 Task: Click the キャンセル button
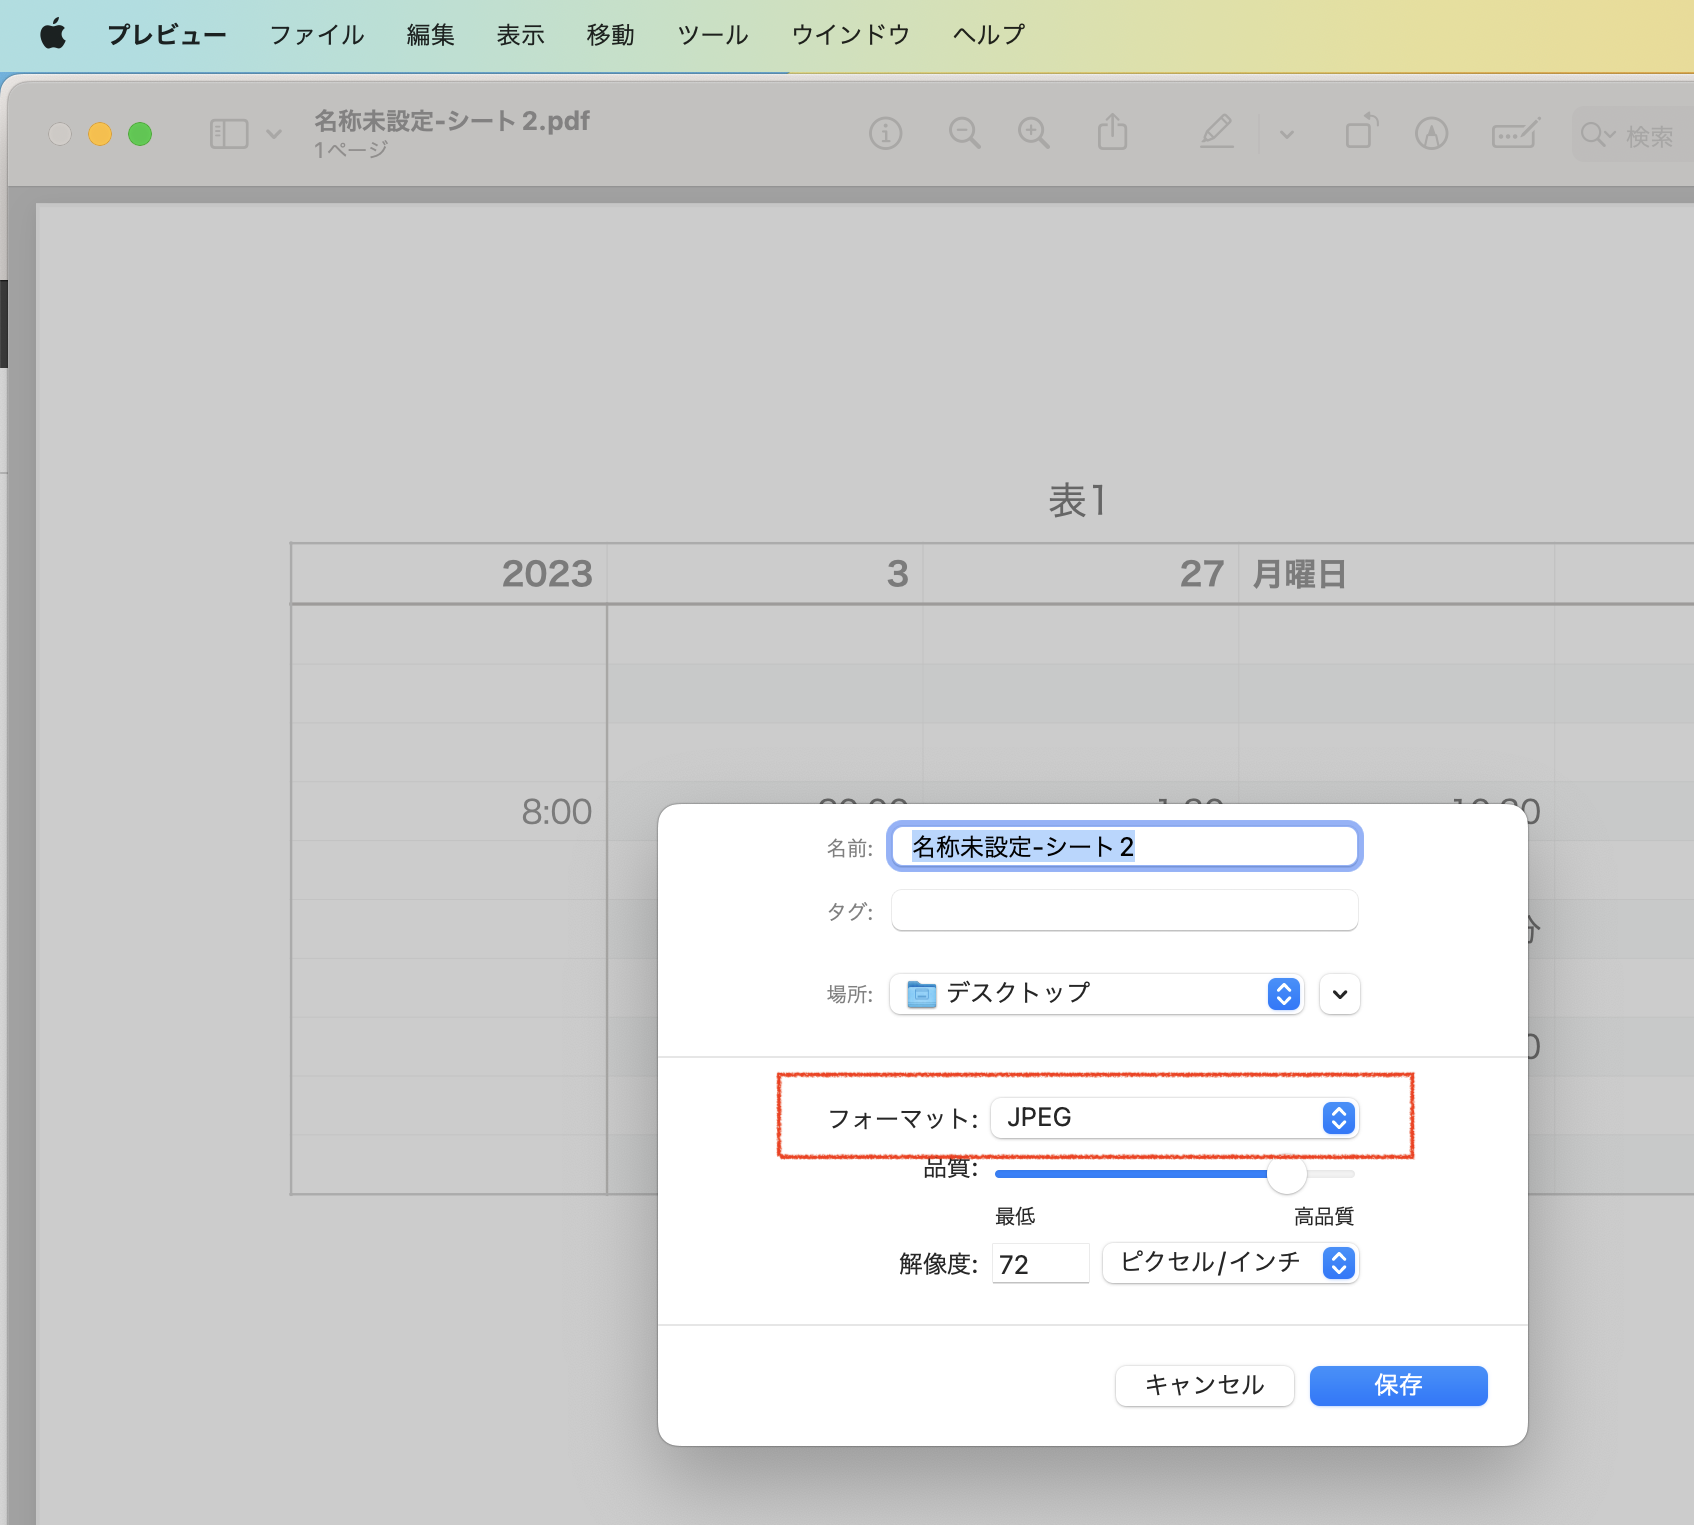(x=1204, y=1385)
